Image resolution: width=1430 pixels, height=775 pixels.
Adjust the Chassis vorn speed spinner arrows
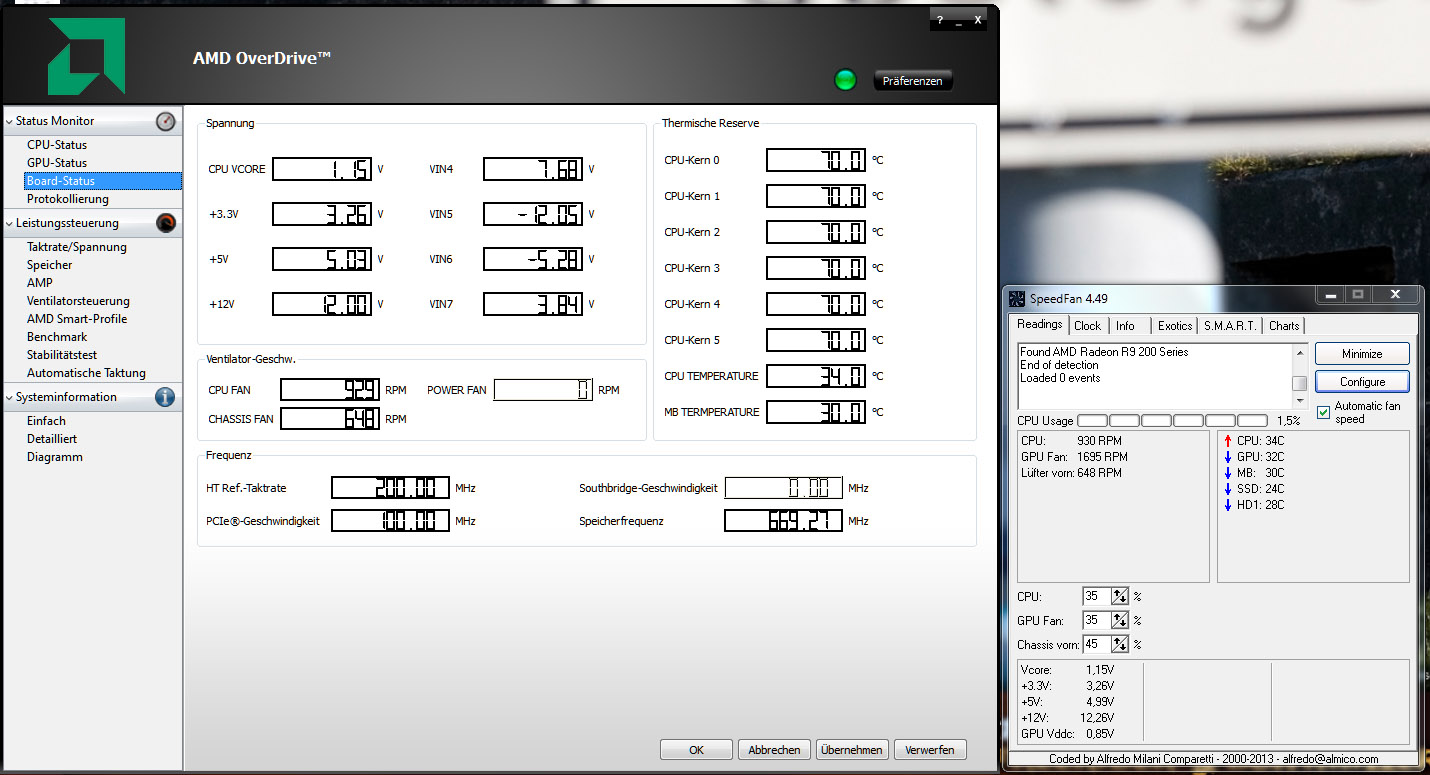coord(1120,644)
